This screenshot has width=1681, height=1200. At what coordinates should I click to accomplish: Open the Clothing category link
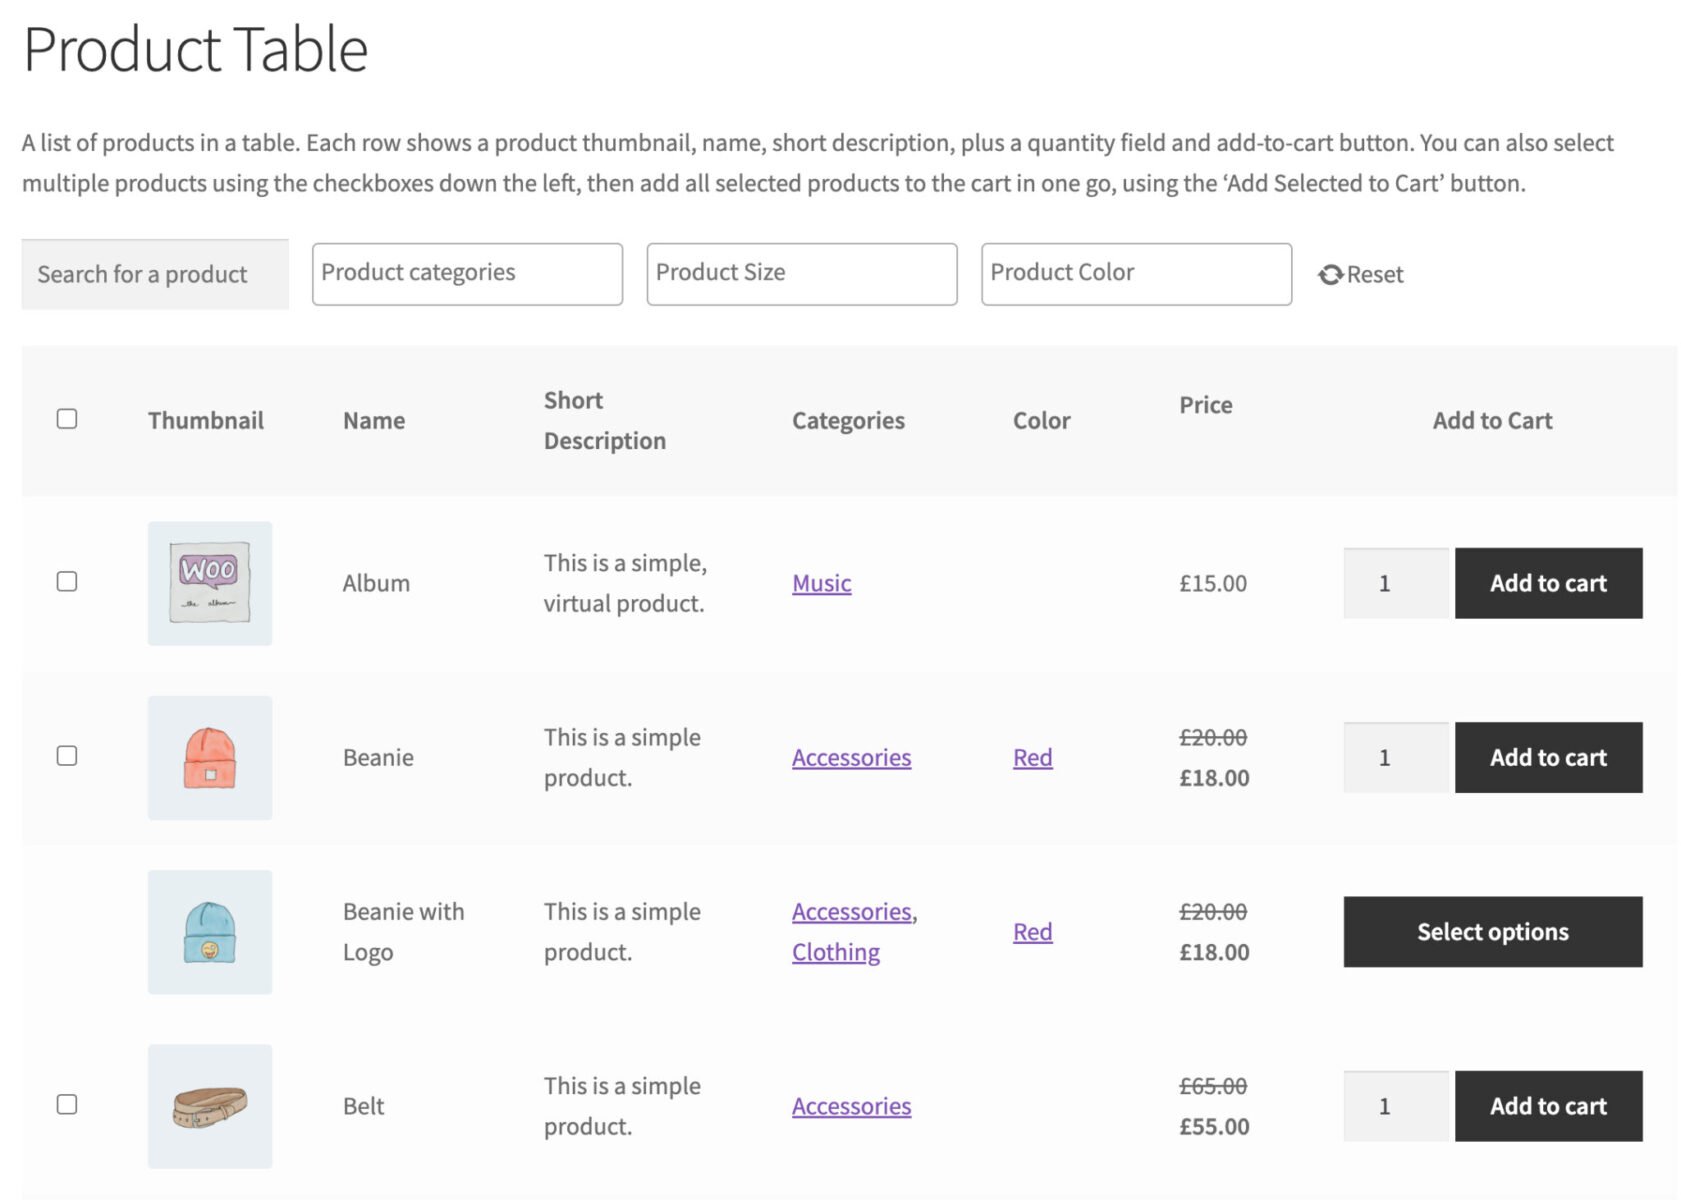coord(835,951)
